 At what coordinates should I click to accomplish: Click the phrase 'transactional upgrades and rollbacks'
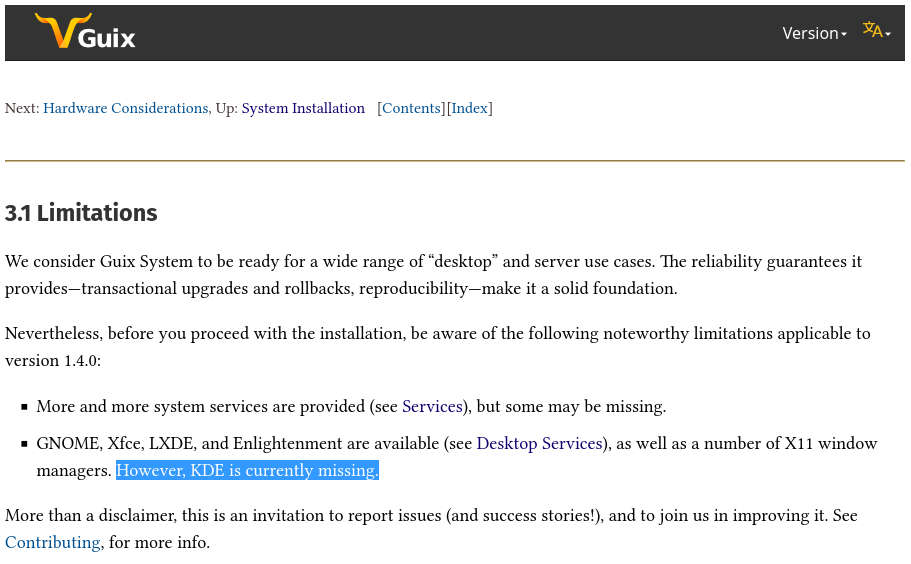click(x=216, y=289)
